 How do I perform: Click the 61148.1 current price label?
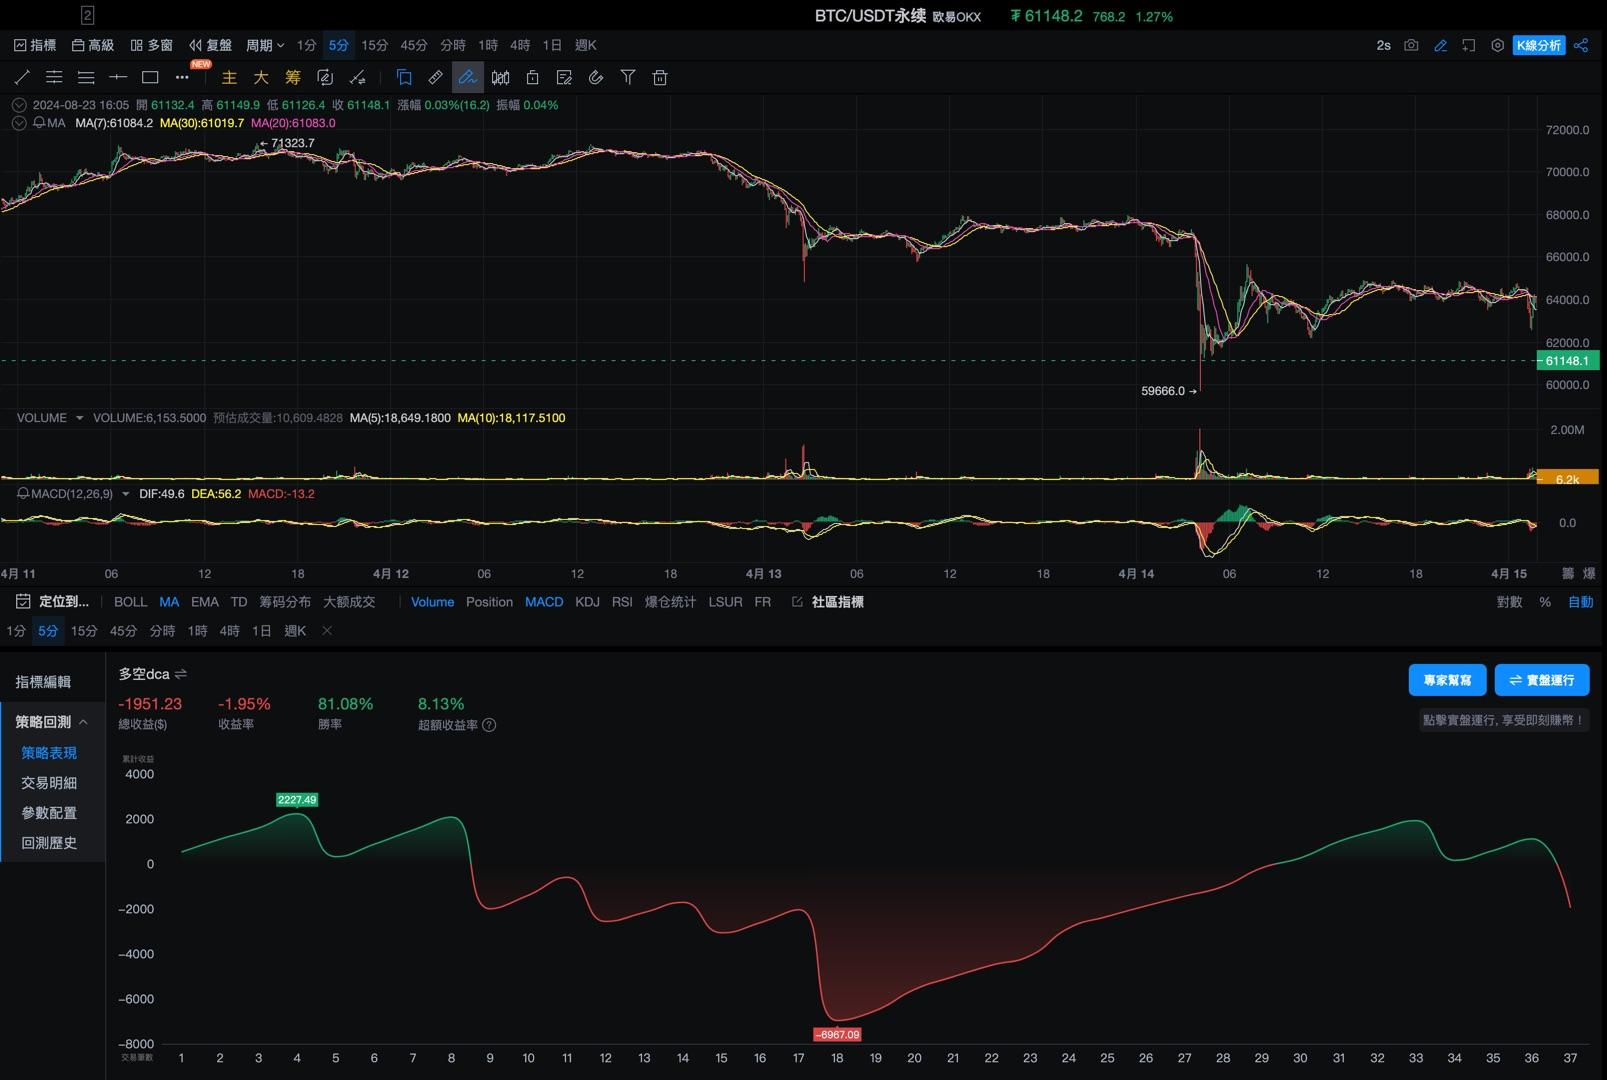point(1567,361)
